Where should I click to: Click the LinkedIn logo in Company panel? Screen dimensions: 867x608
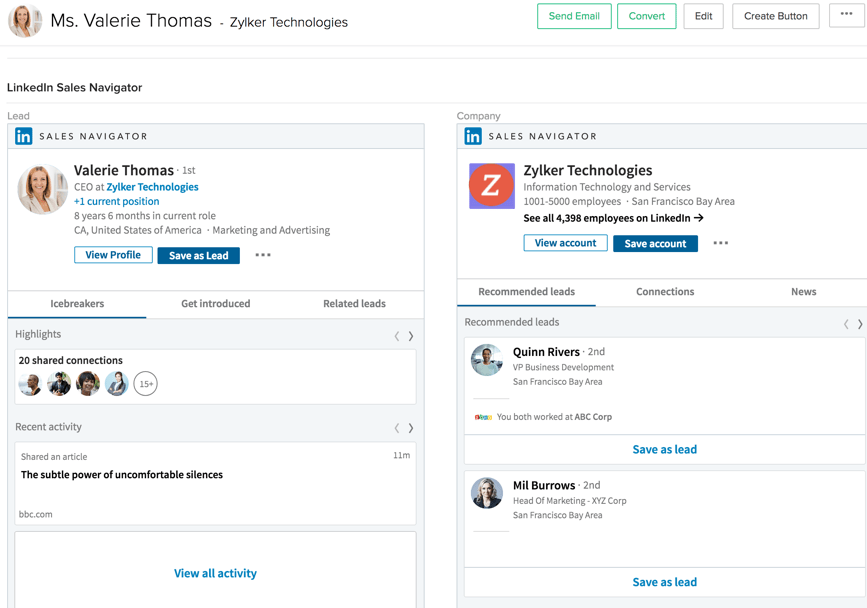(473, 136)
